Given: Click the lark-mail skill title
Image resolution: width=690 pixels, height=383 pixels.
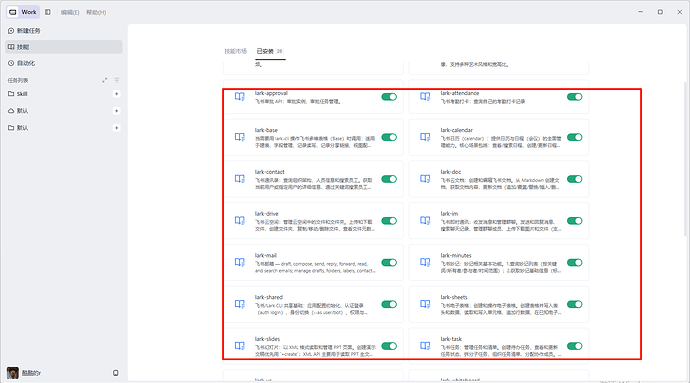Looking at the screenshot, I should pos(265,255).
